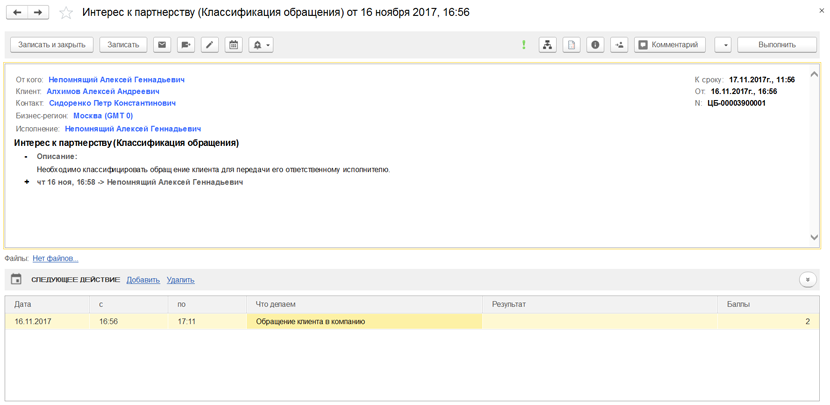Click the document page icon
Image resolution: width=830 pixels, height=405 pixels.
(572, 45)
